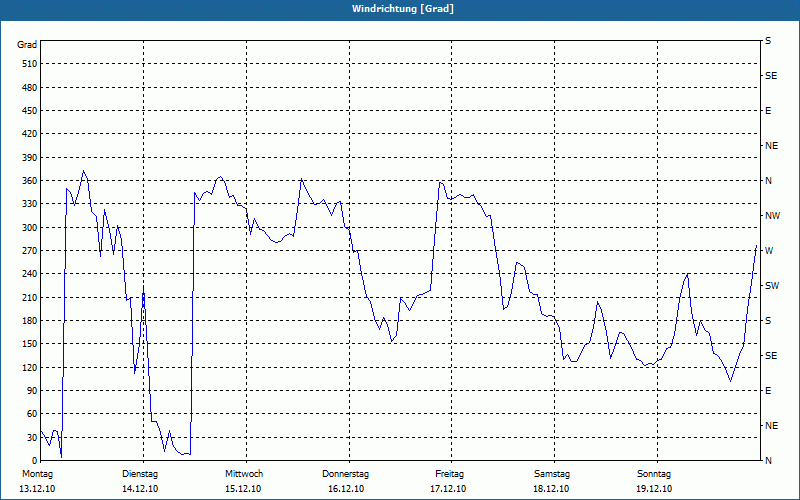Click the 180 value on the left axis

point(29,321)
